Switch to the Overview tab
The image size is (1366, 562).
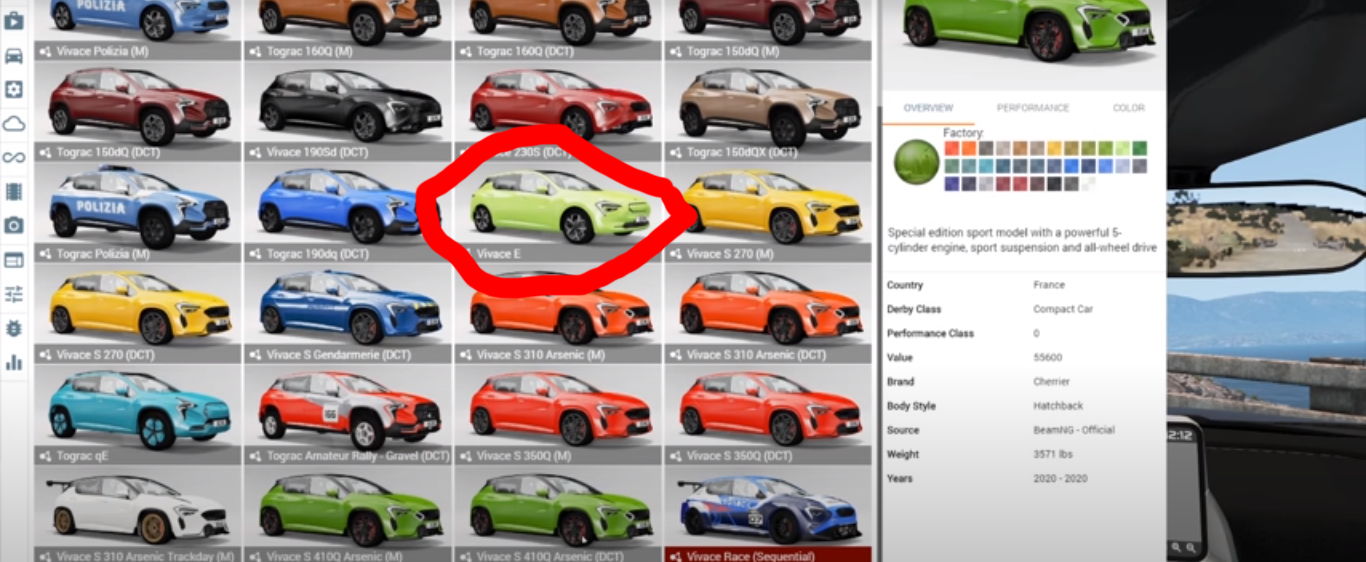[x=928, y=108]
